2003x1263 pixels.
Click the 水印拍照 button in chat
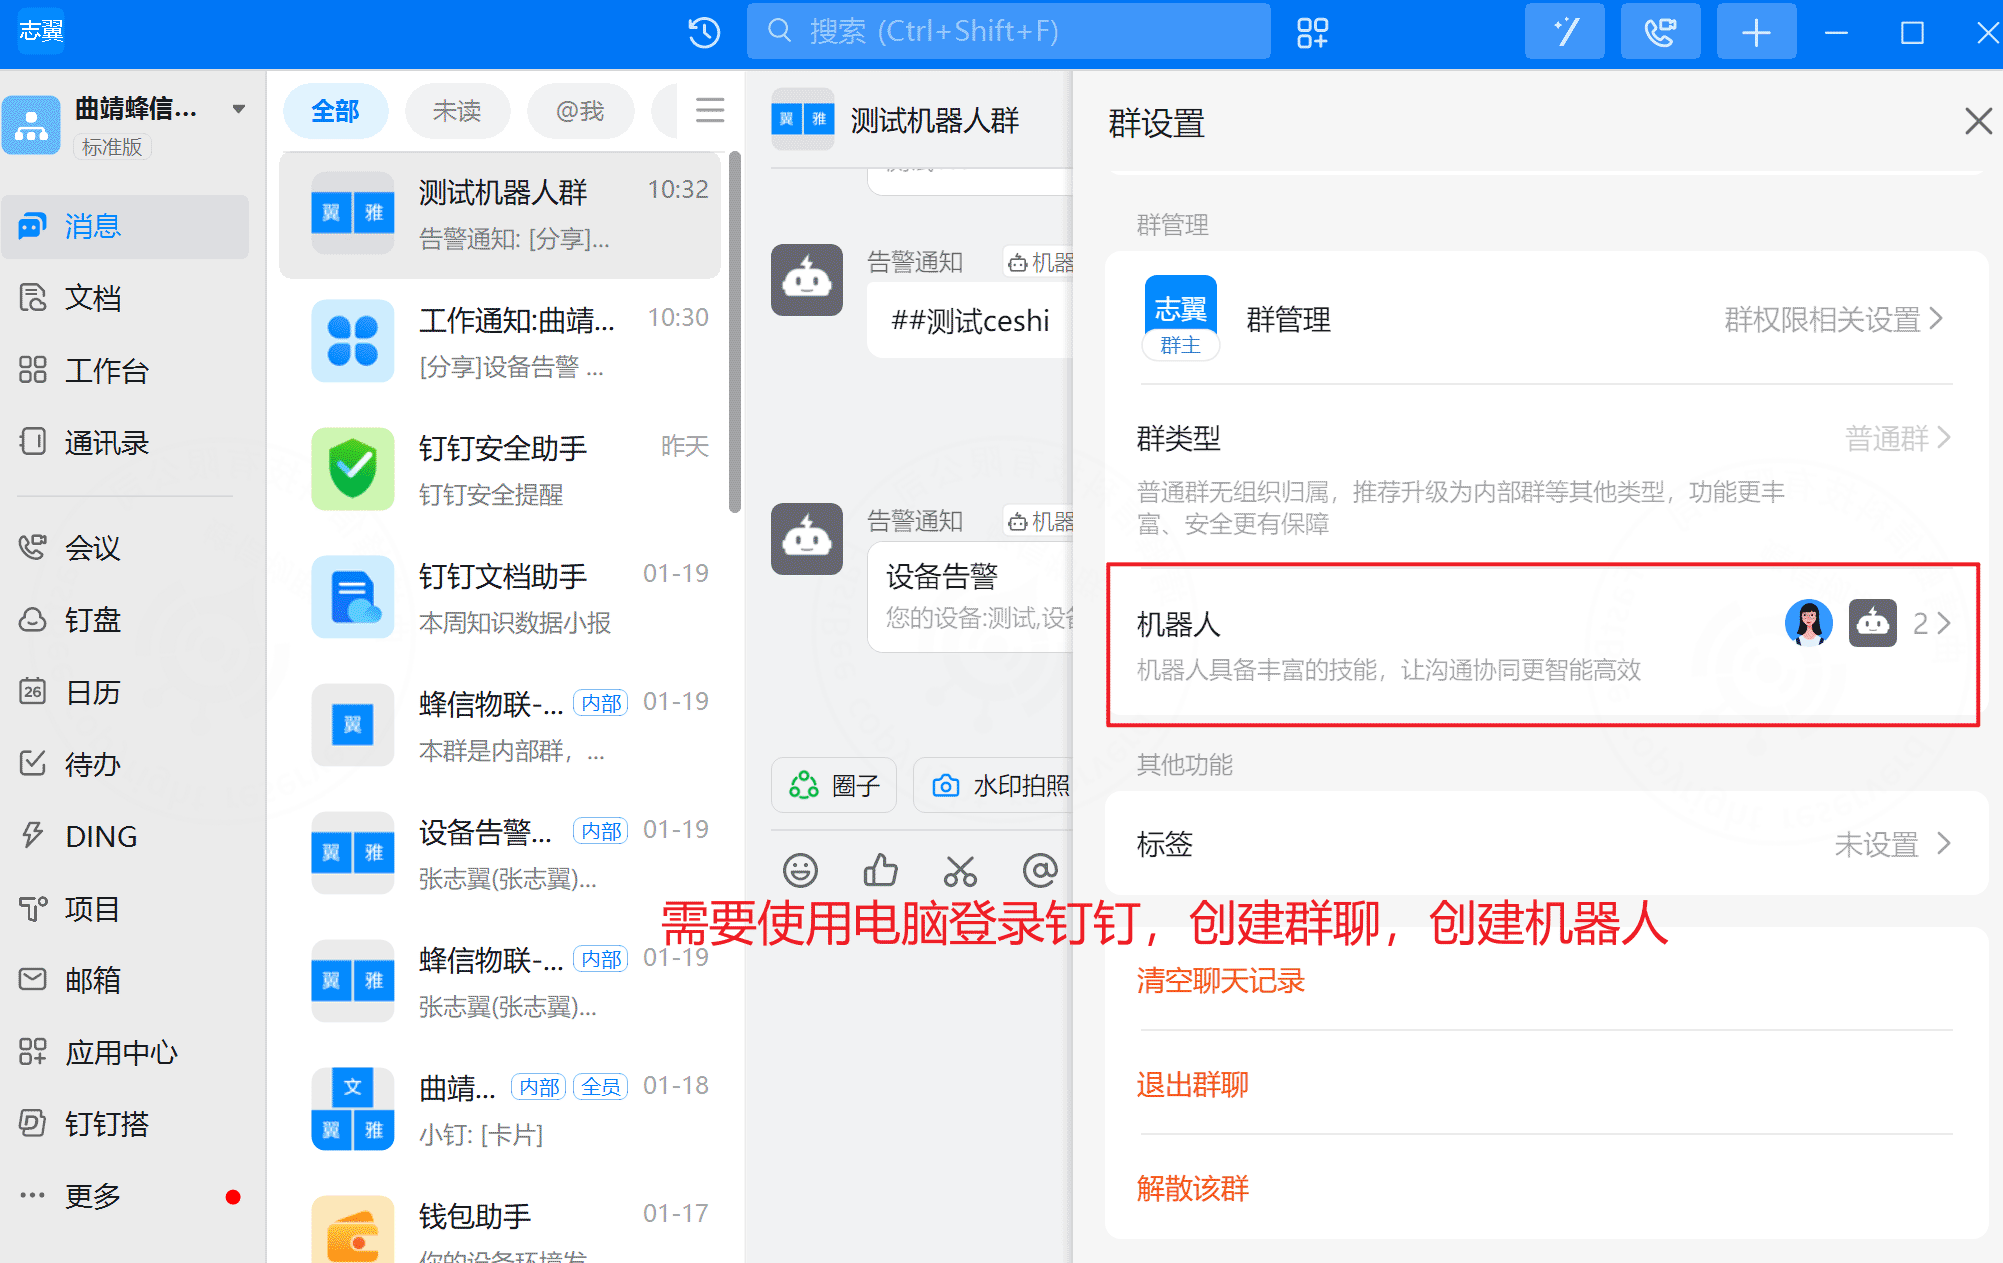click(x=995, y=786)
